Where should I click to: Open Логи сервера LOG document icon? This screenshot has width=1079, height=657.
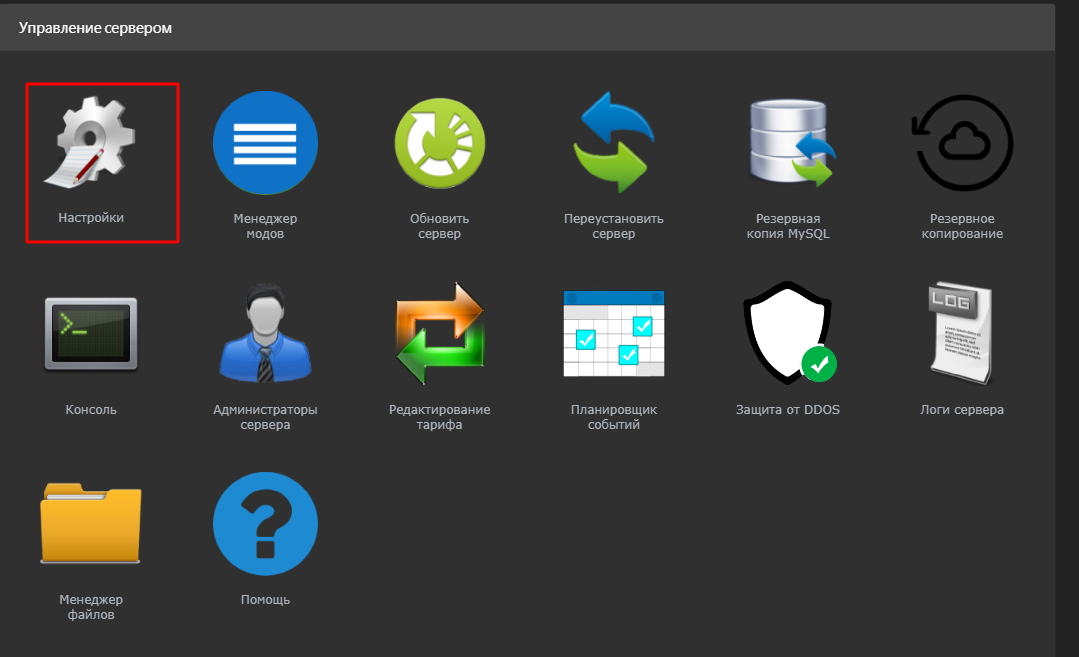961,334
